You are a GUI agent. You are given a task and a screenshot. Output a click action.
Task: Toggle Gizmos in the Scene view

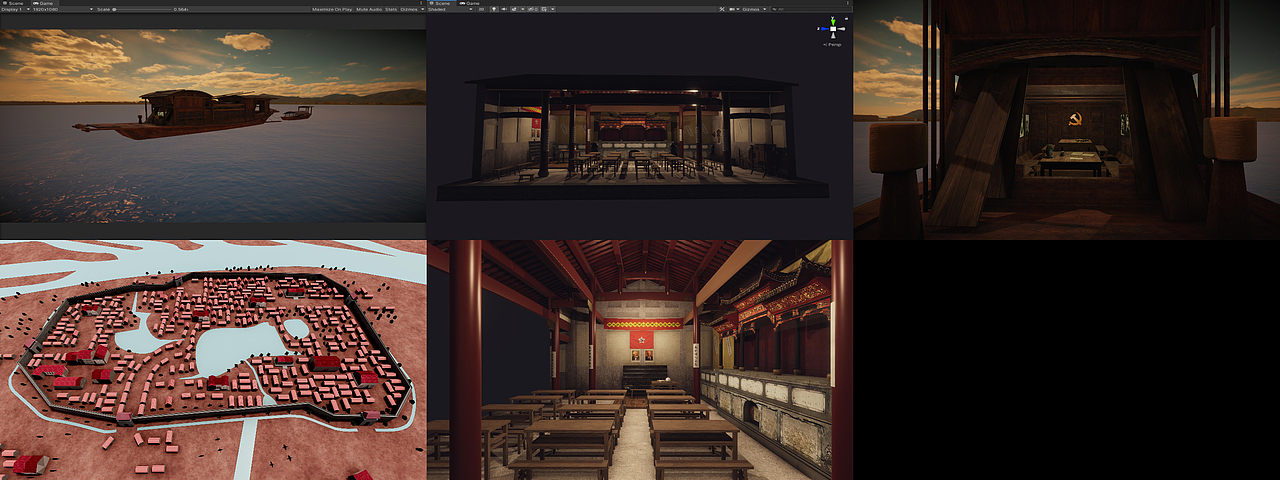(750, 9)
